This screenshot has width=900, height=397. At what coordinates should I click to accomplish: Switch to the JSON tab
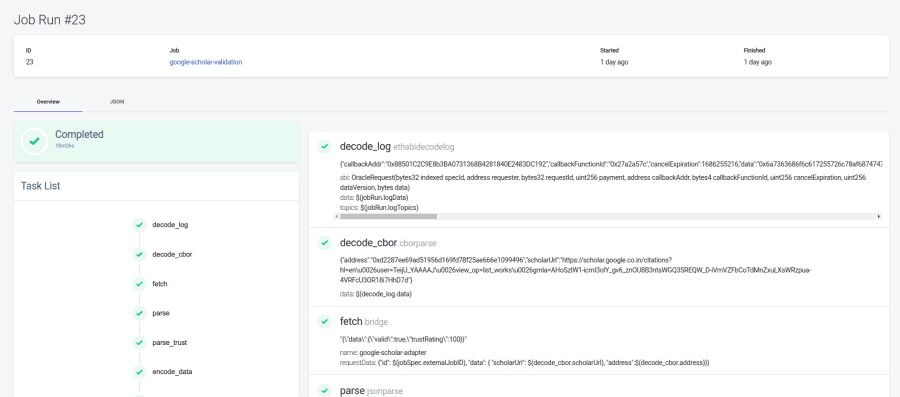117,102
